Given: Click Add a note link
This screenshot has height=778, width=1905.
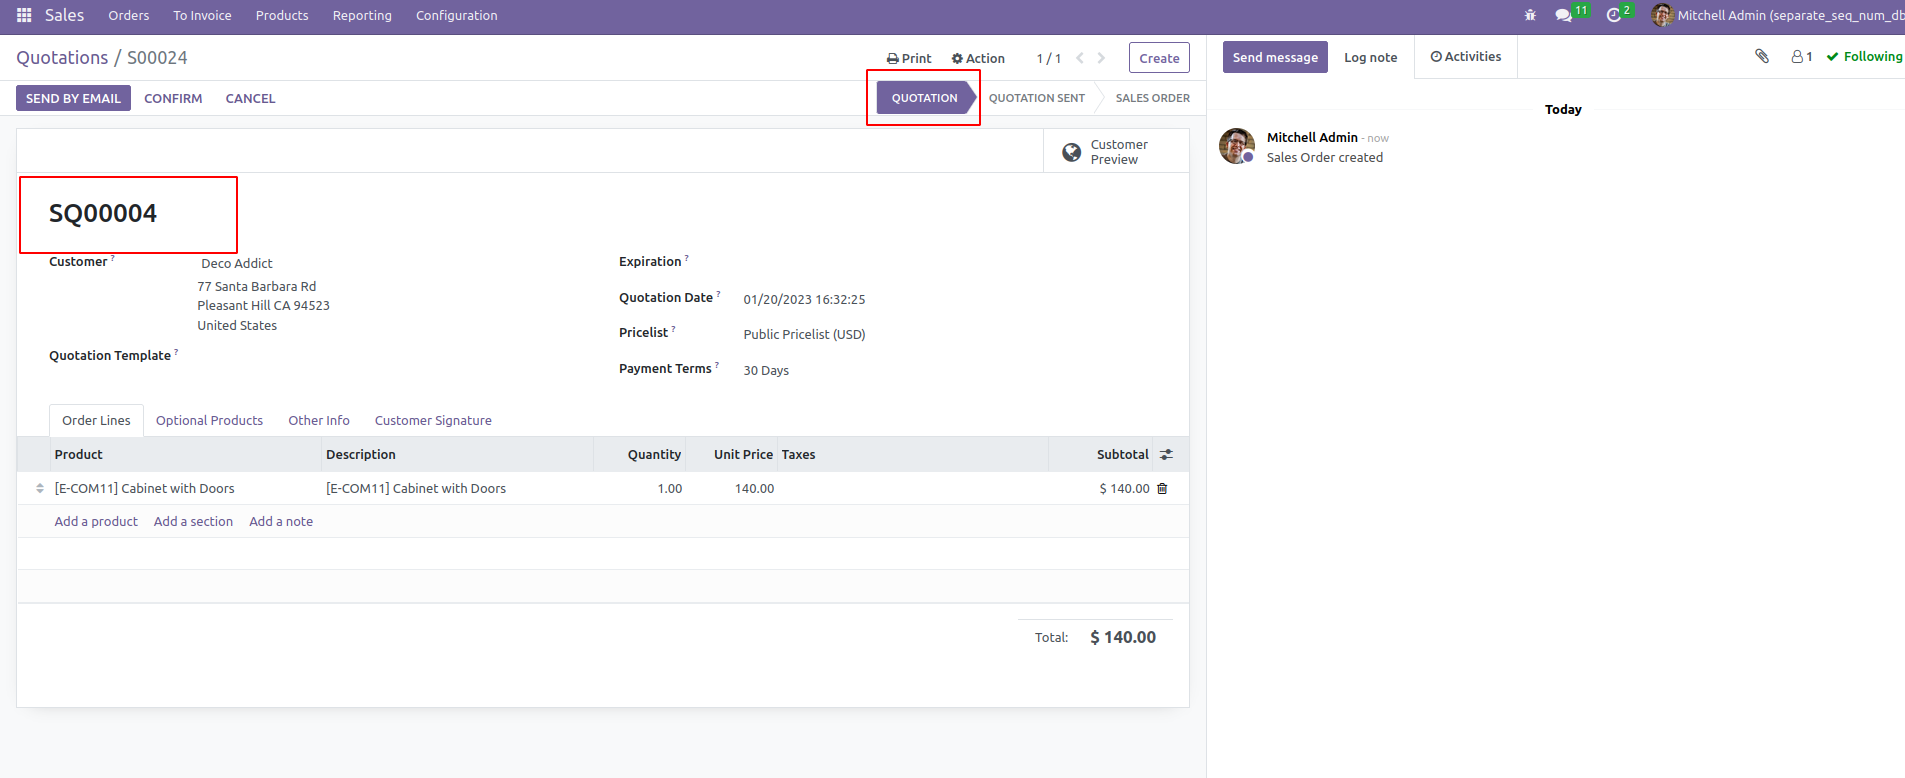Looking at the screenshot, I should 281,521.
